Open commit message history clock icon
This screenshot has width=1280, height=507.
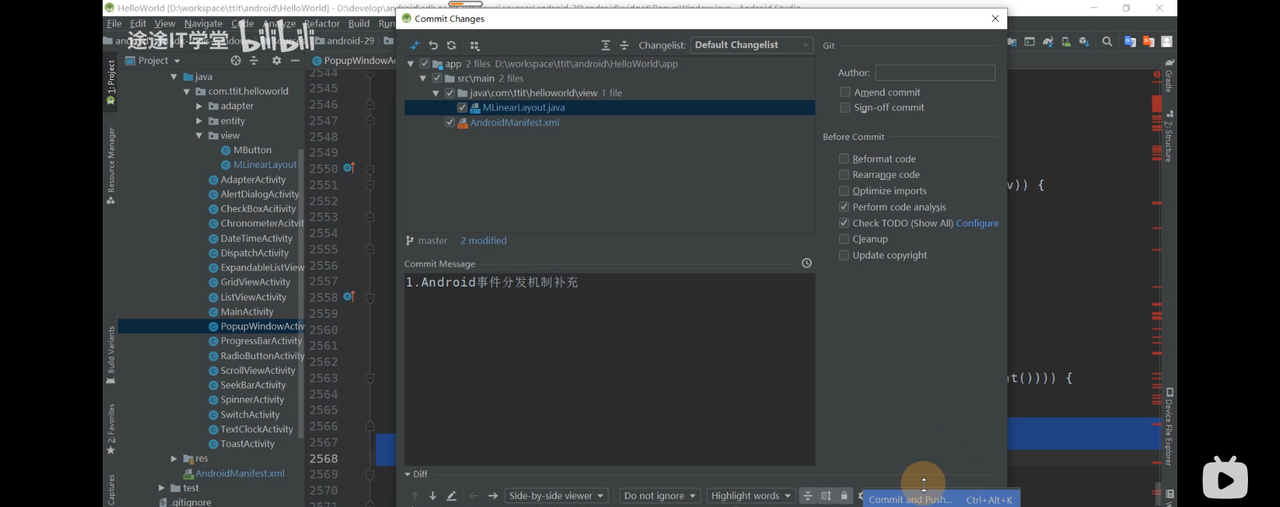(806, 264)
